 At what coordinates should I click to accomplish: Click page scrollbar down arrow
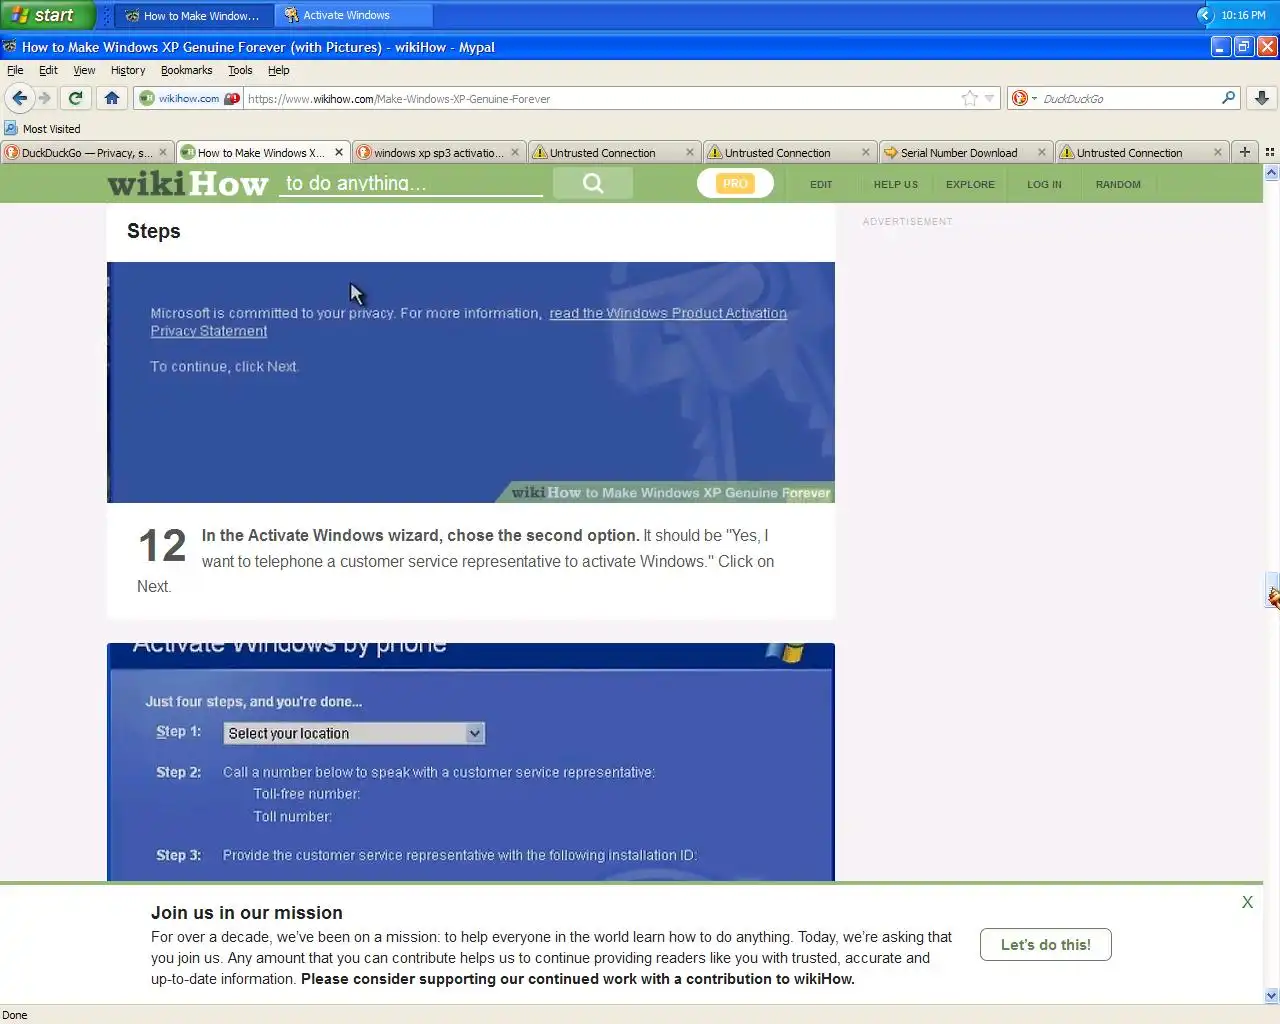[x=1272, y=995]
